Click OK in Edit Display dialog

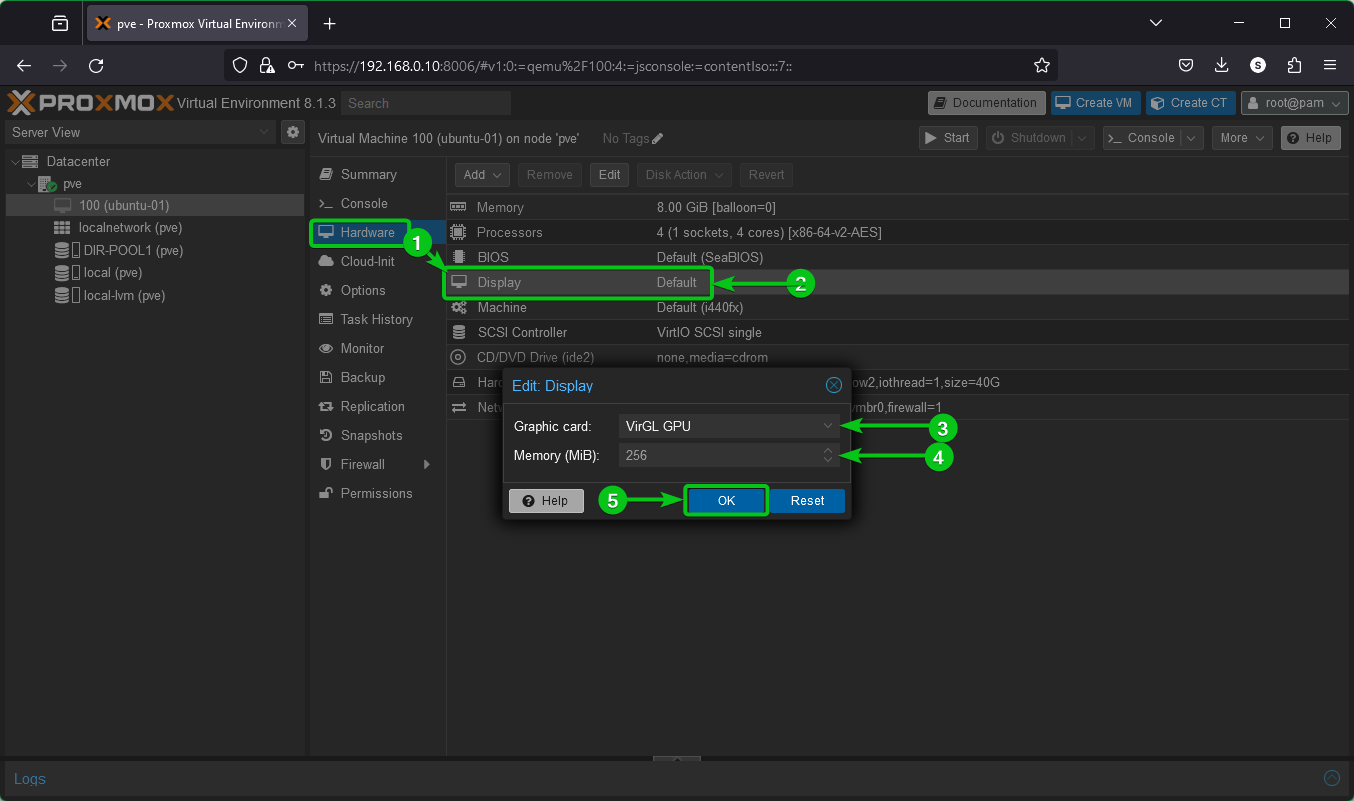coord(726,501)
